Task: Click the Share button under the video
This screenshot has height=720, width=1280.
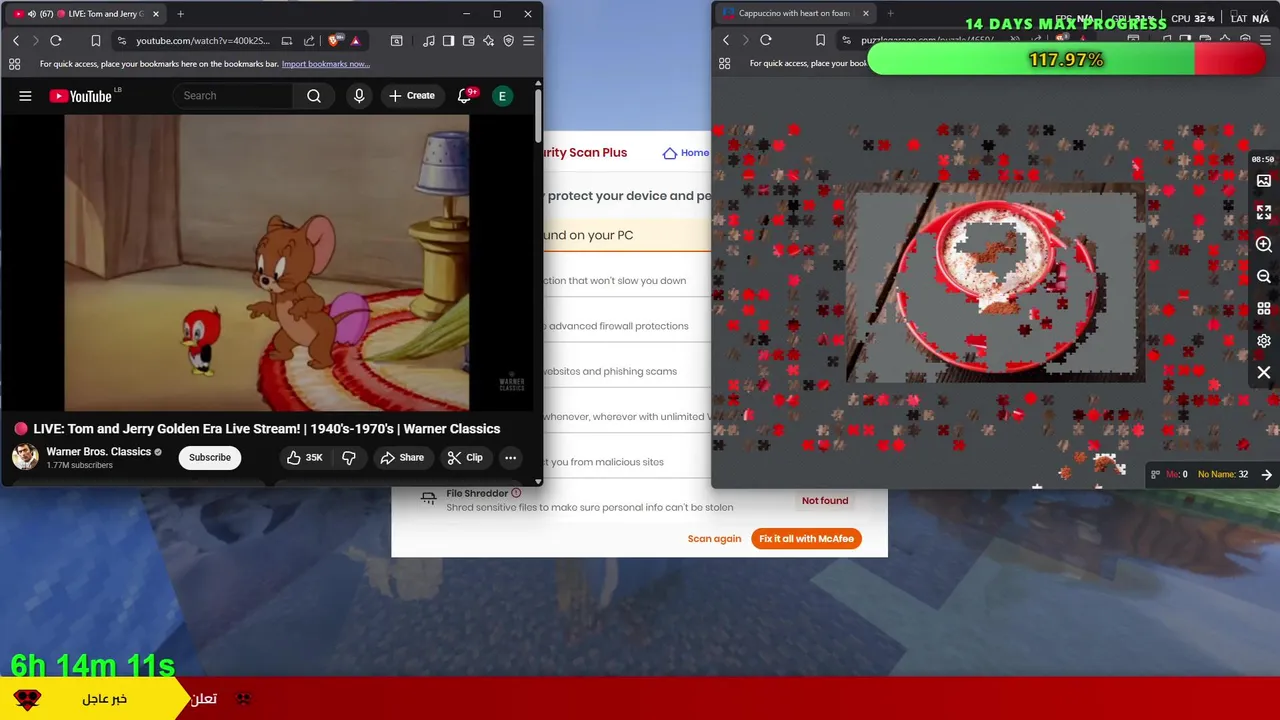Action: 402,458
